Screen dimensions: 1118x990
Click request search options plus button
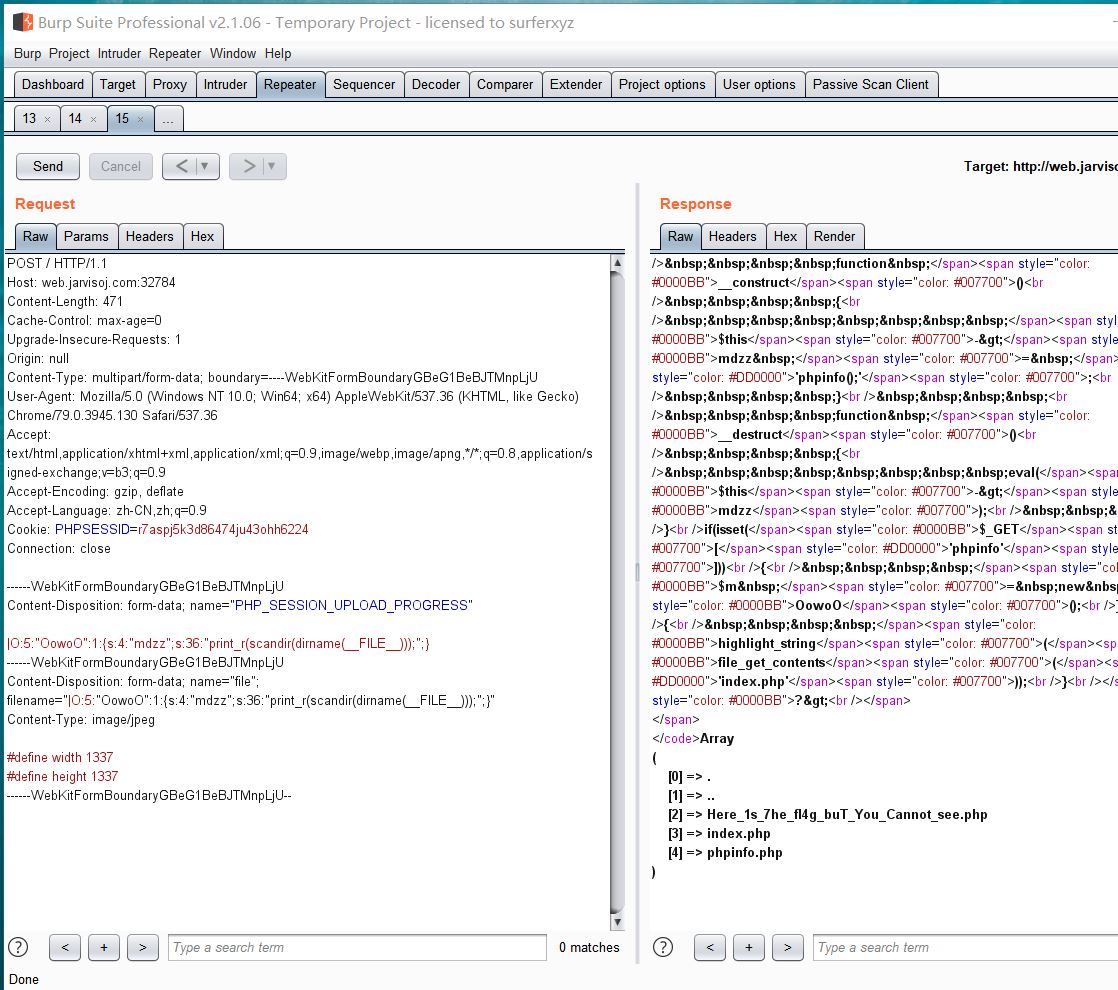click(104, 947)
